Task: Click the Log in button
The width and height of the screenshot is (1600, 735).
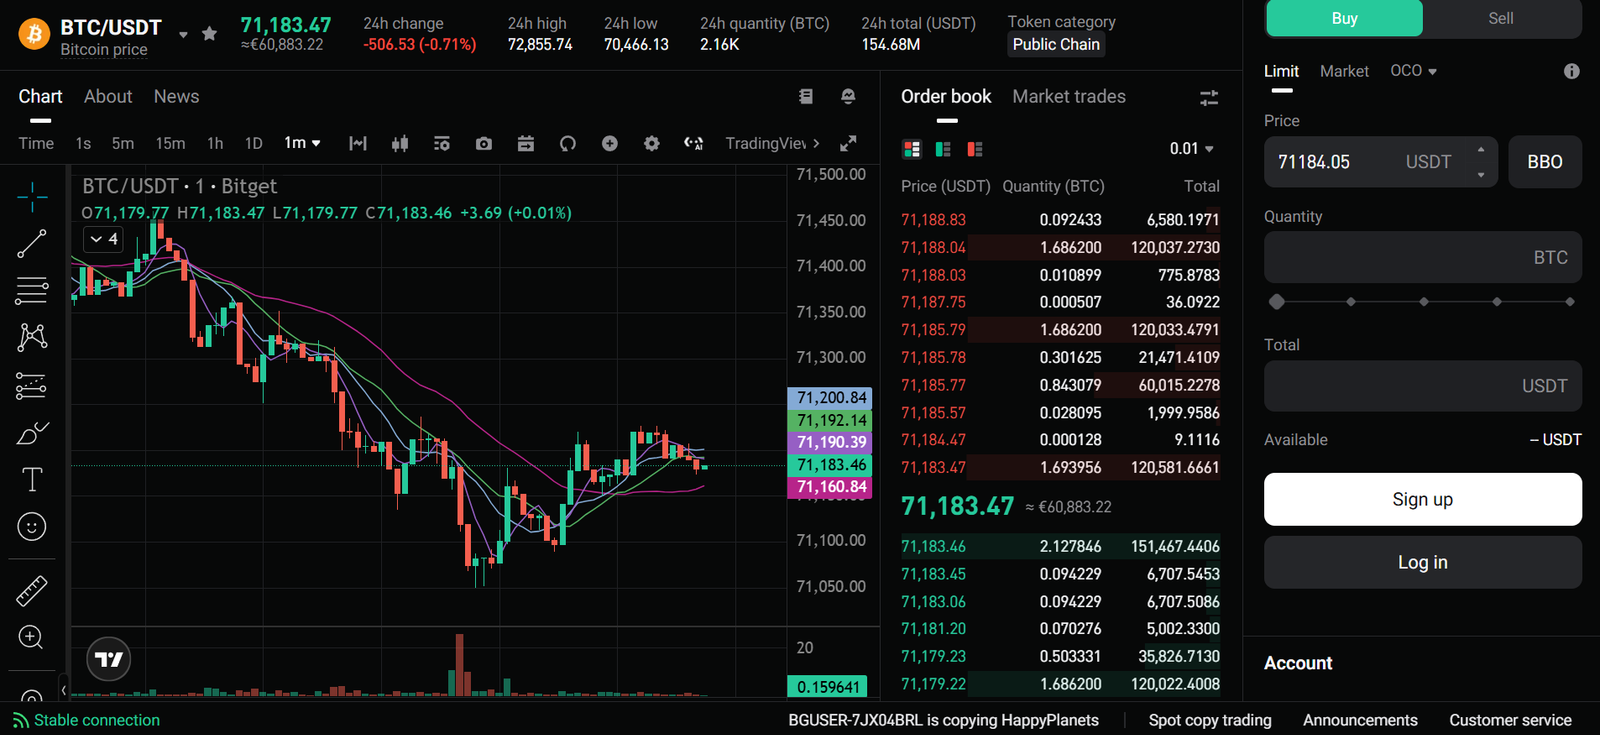Action: coord(1423,562)
